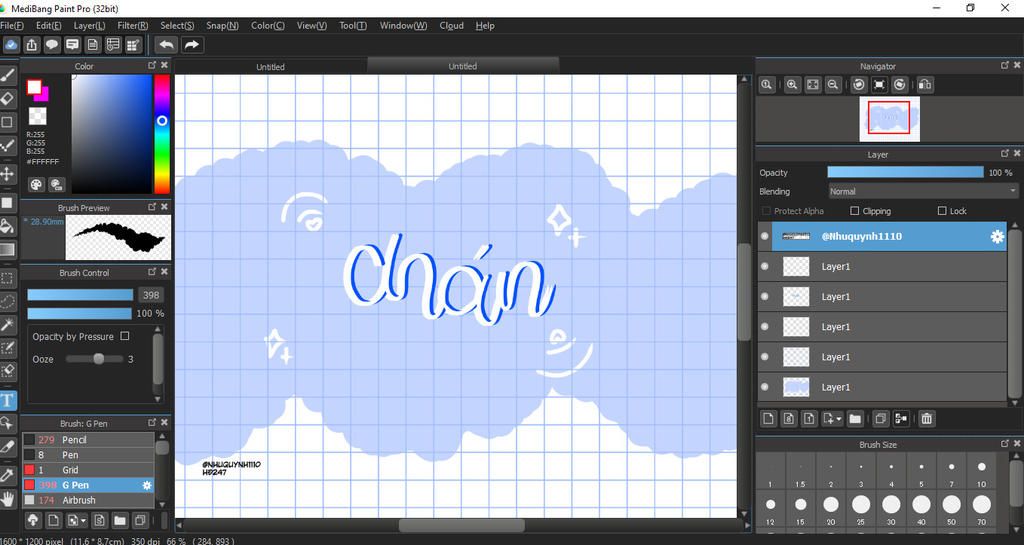Open the Blending mode dropdown showing Normal
The width and height of the screenshot is (1024, 545).
coord(922,191)
